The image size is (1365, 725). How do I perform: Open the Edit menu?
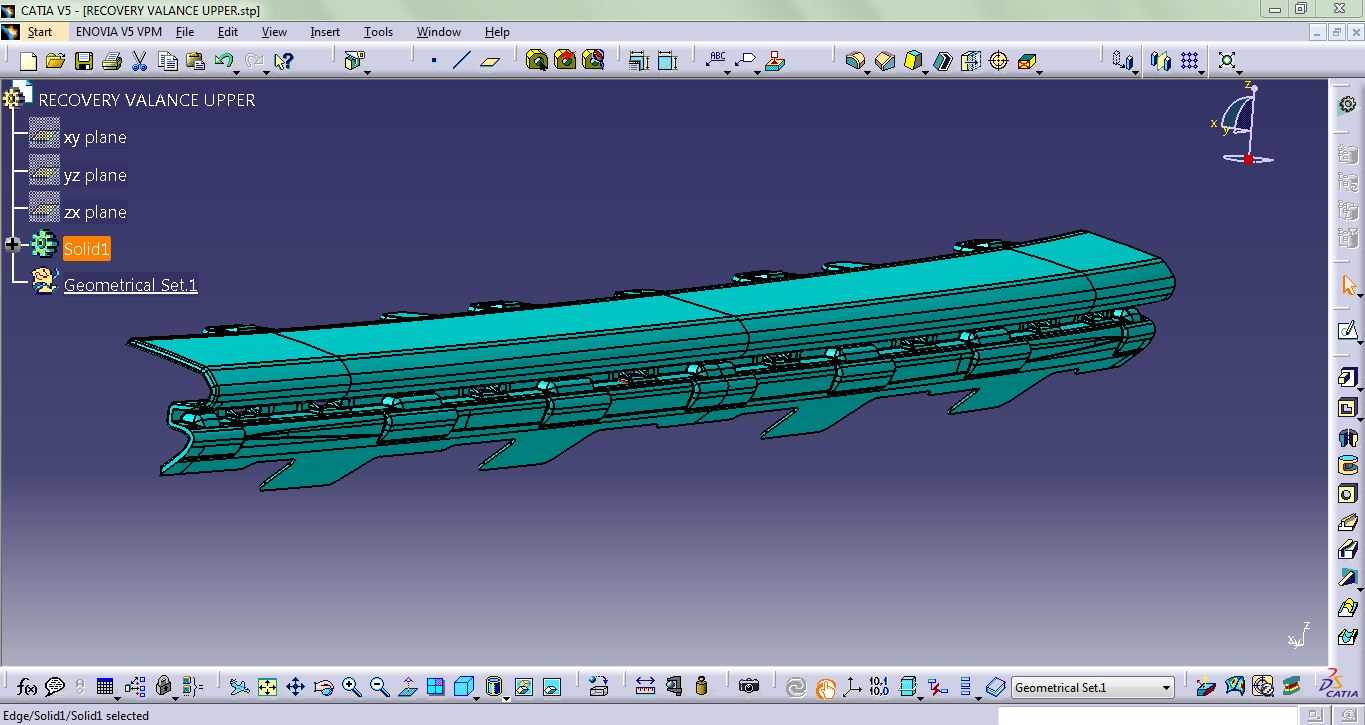(x=228, y=32)
